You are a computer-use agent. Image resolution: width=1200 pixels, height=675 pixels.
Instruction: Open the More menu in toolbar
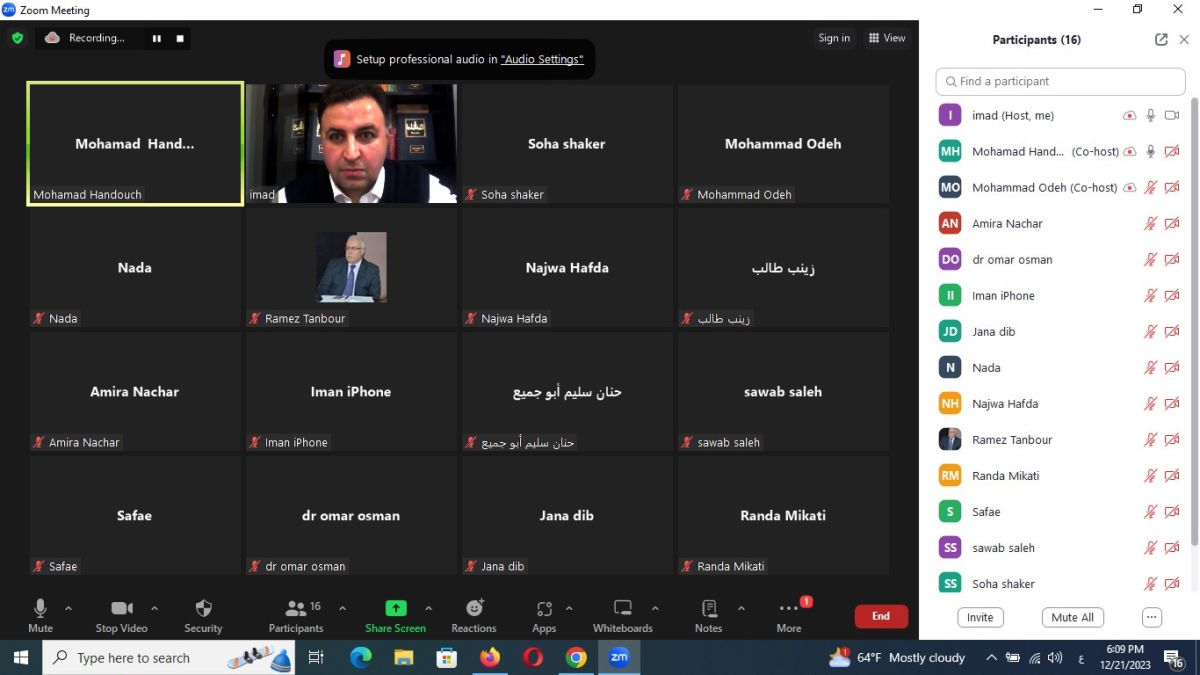pyautogui.click(x=789, y=609)
